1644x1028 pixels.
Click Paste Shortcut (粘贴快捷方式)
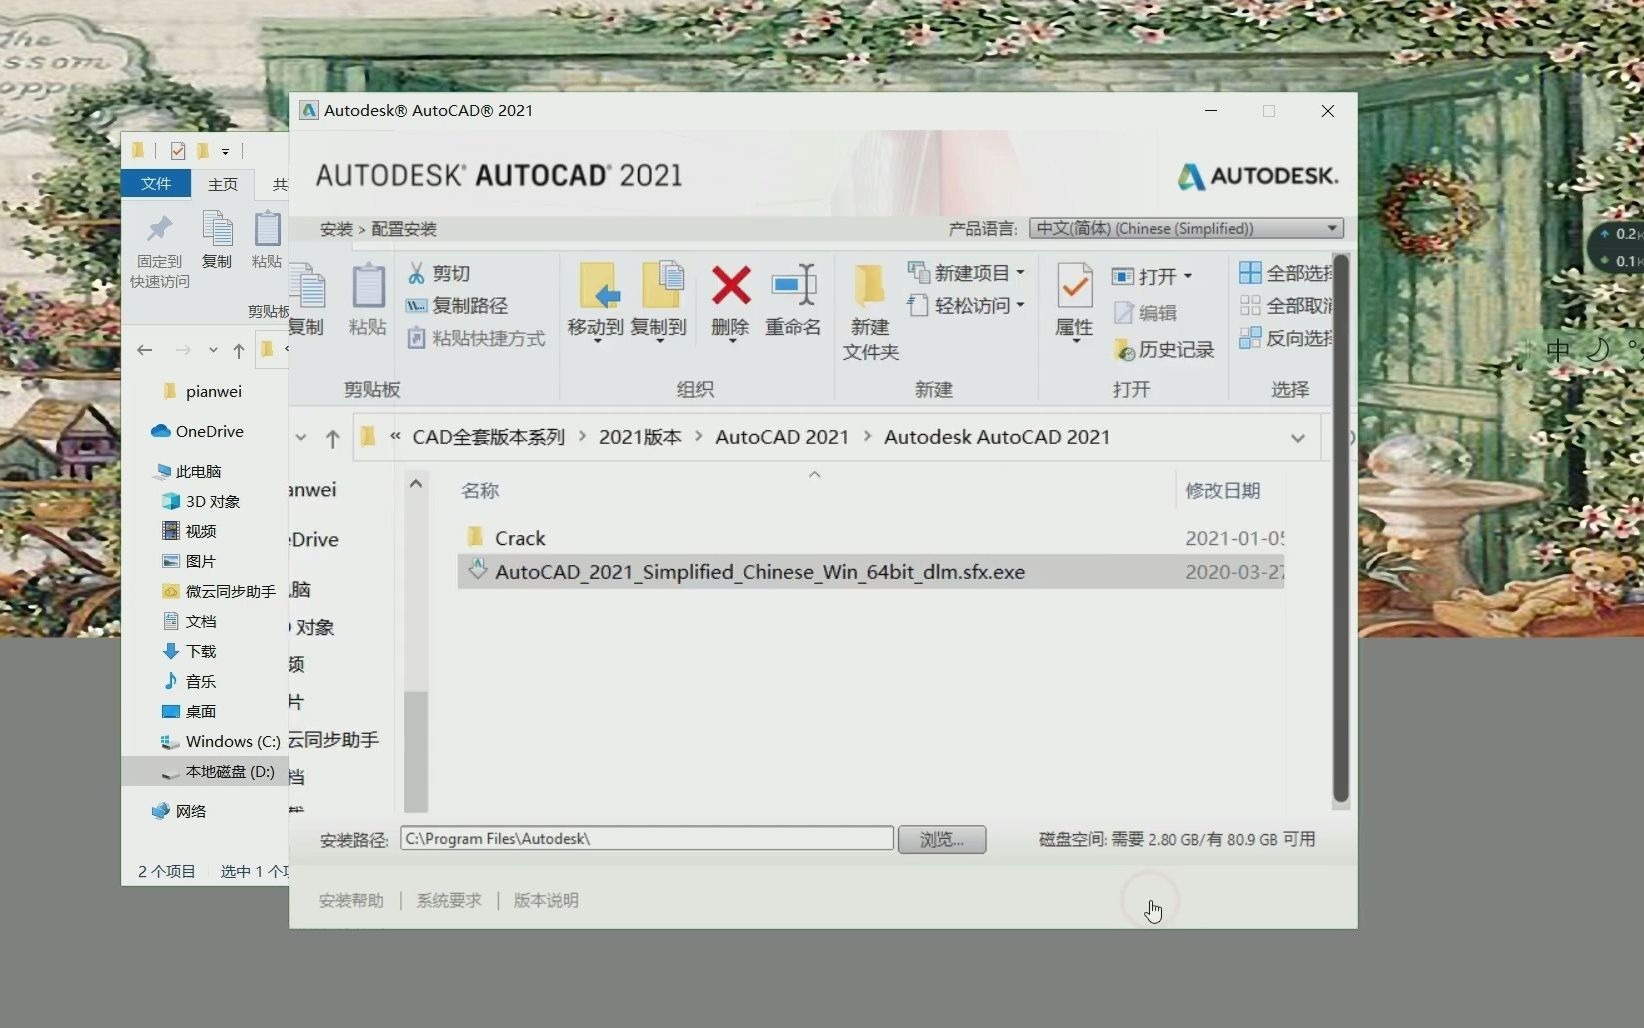(476, 338)
